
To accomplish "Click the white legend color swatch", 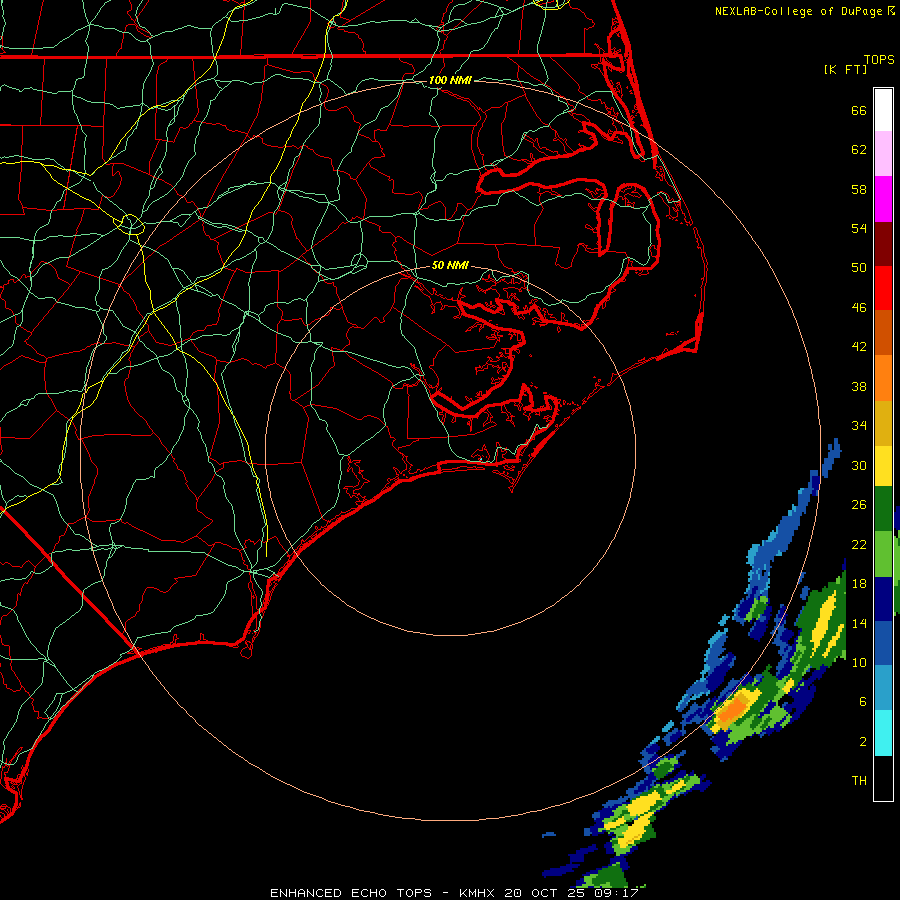I will [883, 110].
